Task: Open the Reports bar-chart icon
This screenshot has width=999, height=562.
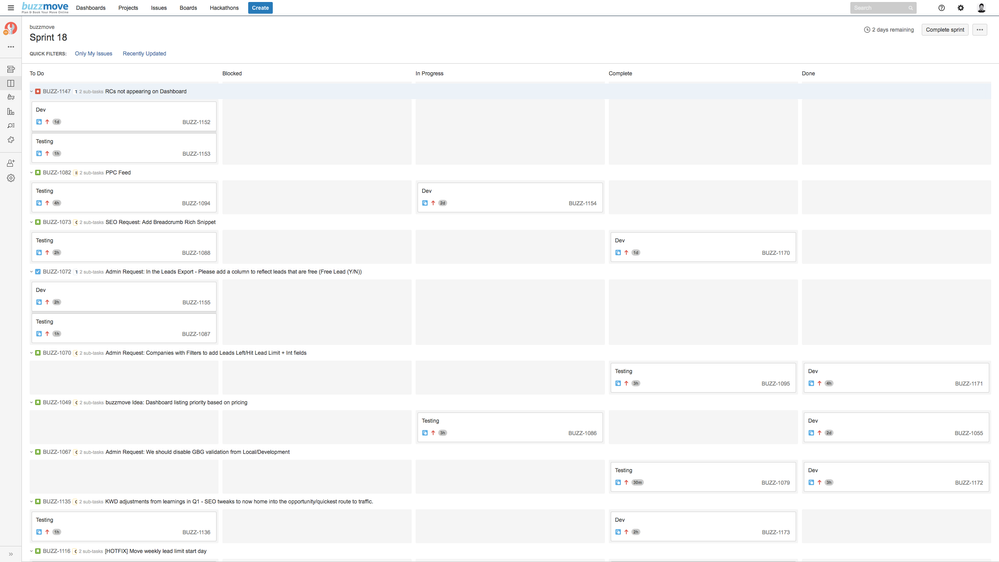Action: [11, 112]
